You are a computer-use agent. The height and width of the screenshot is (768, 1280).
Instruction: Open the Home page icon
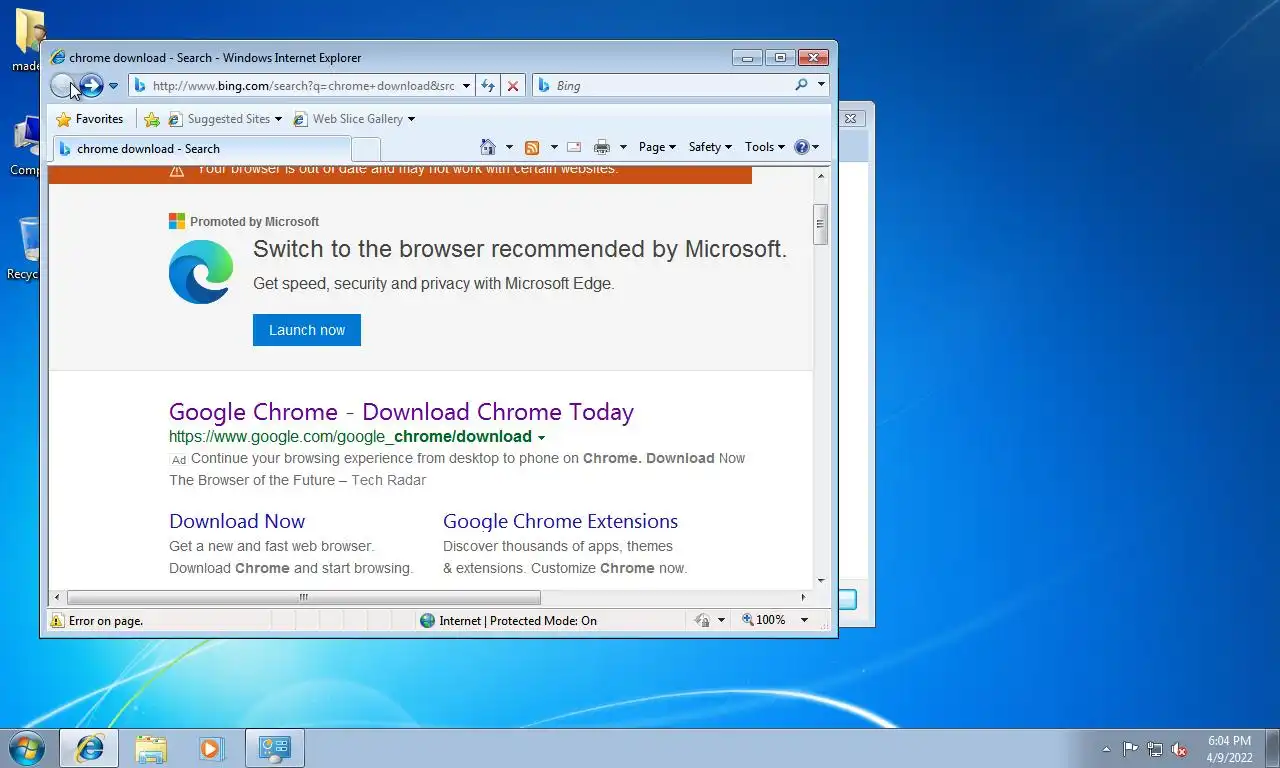488,147
